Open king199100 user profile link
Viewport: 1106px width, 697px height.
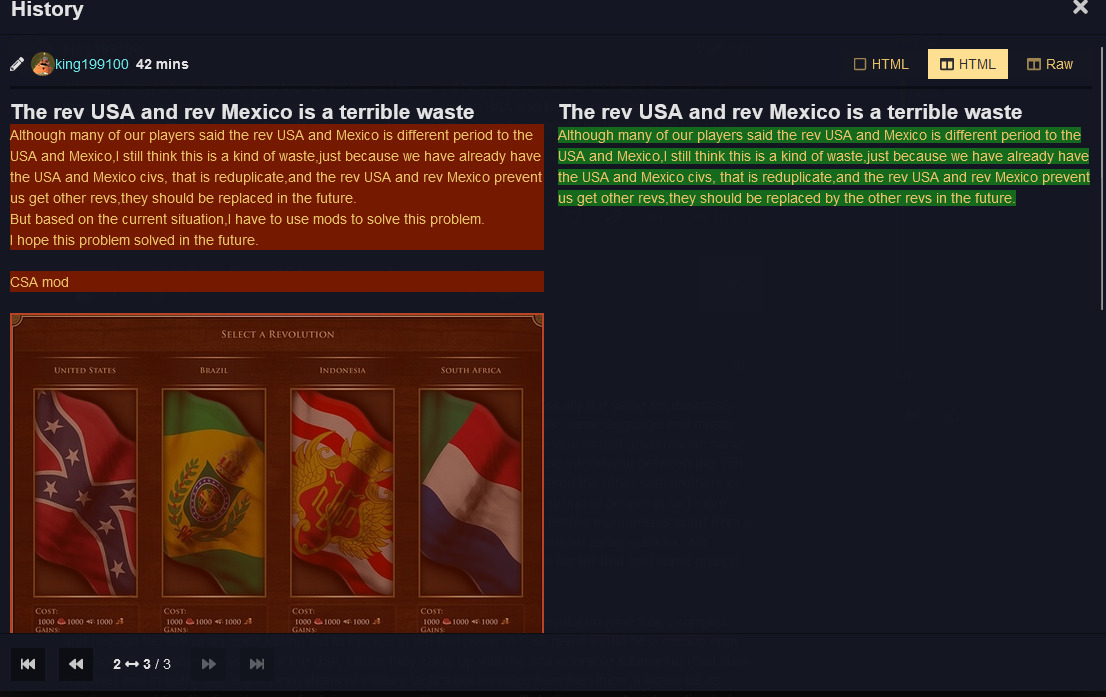coord(92,64)
